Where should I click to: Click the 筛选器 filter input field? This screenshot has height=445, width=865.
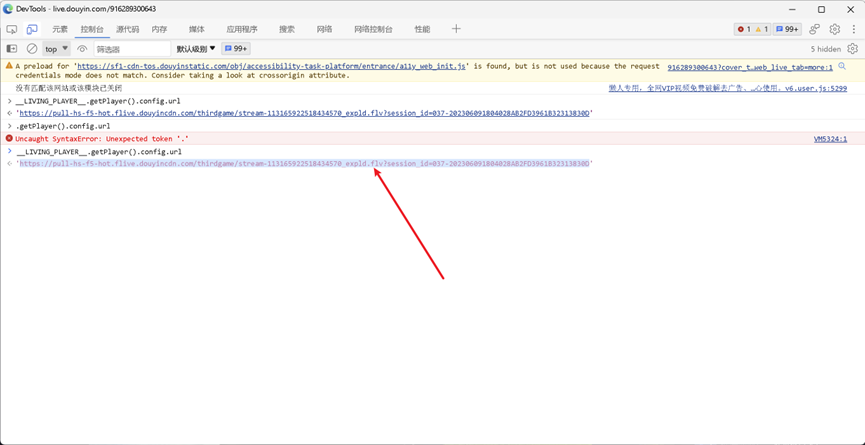(x=132, y=49)
